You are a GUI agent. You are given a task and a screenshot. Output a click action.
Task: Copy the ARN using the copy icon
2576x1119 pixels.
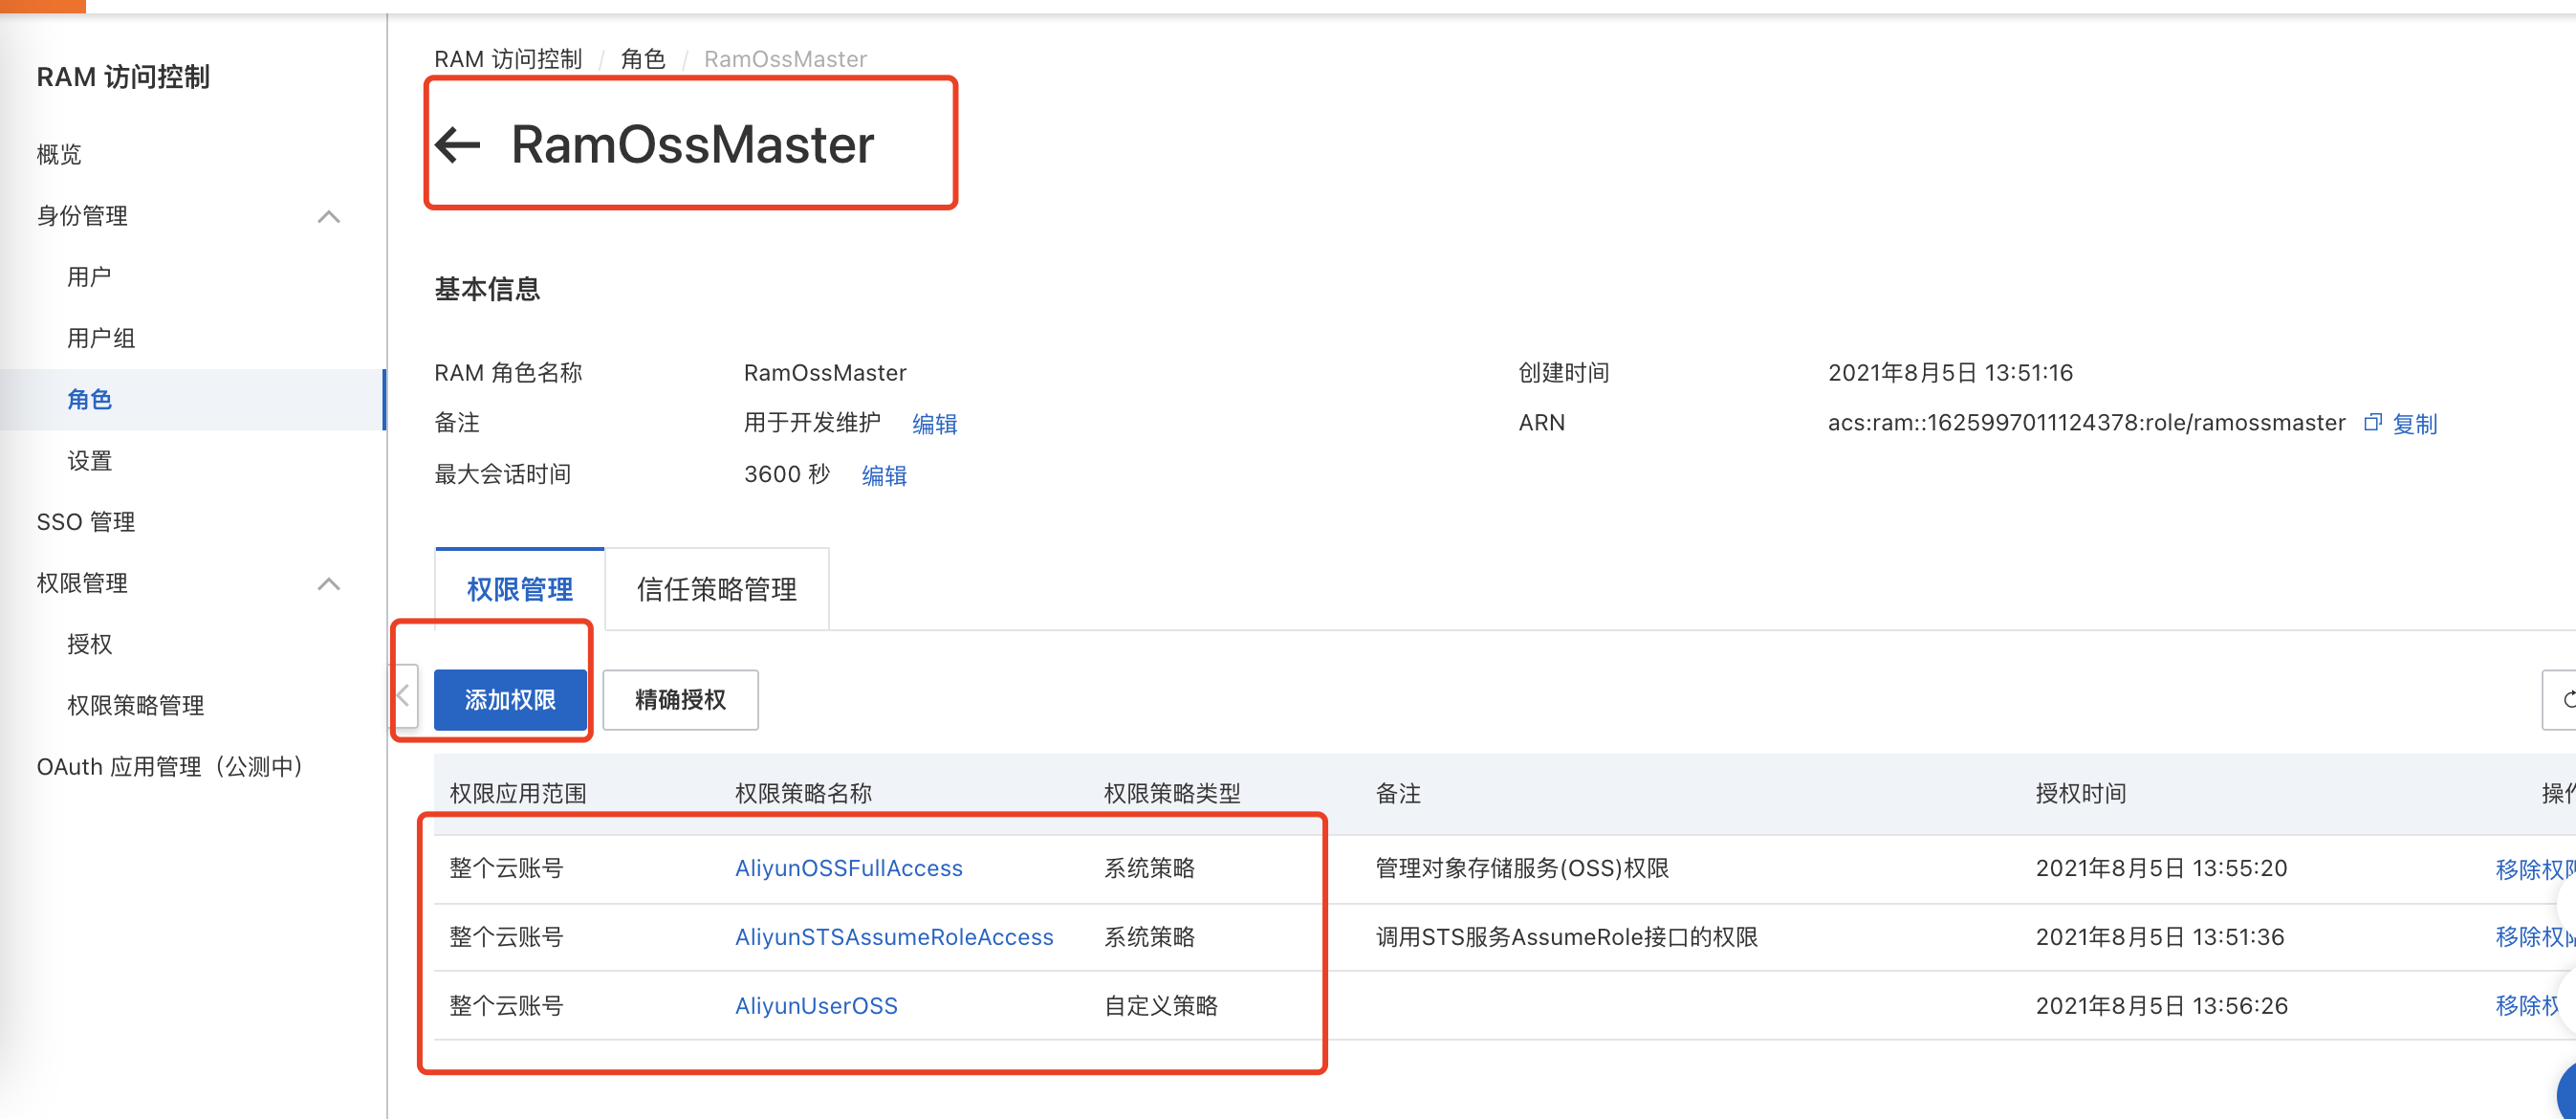(2372, 422)
